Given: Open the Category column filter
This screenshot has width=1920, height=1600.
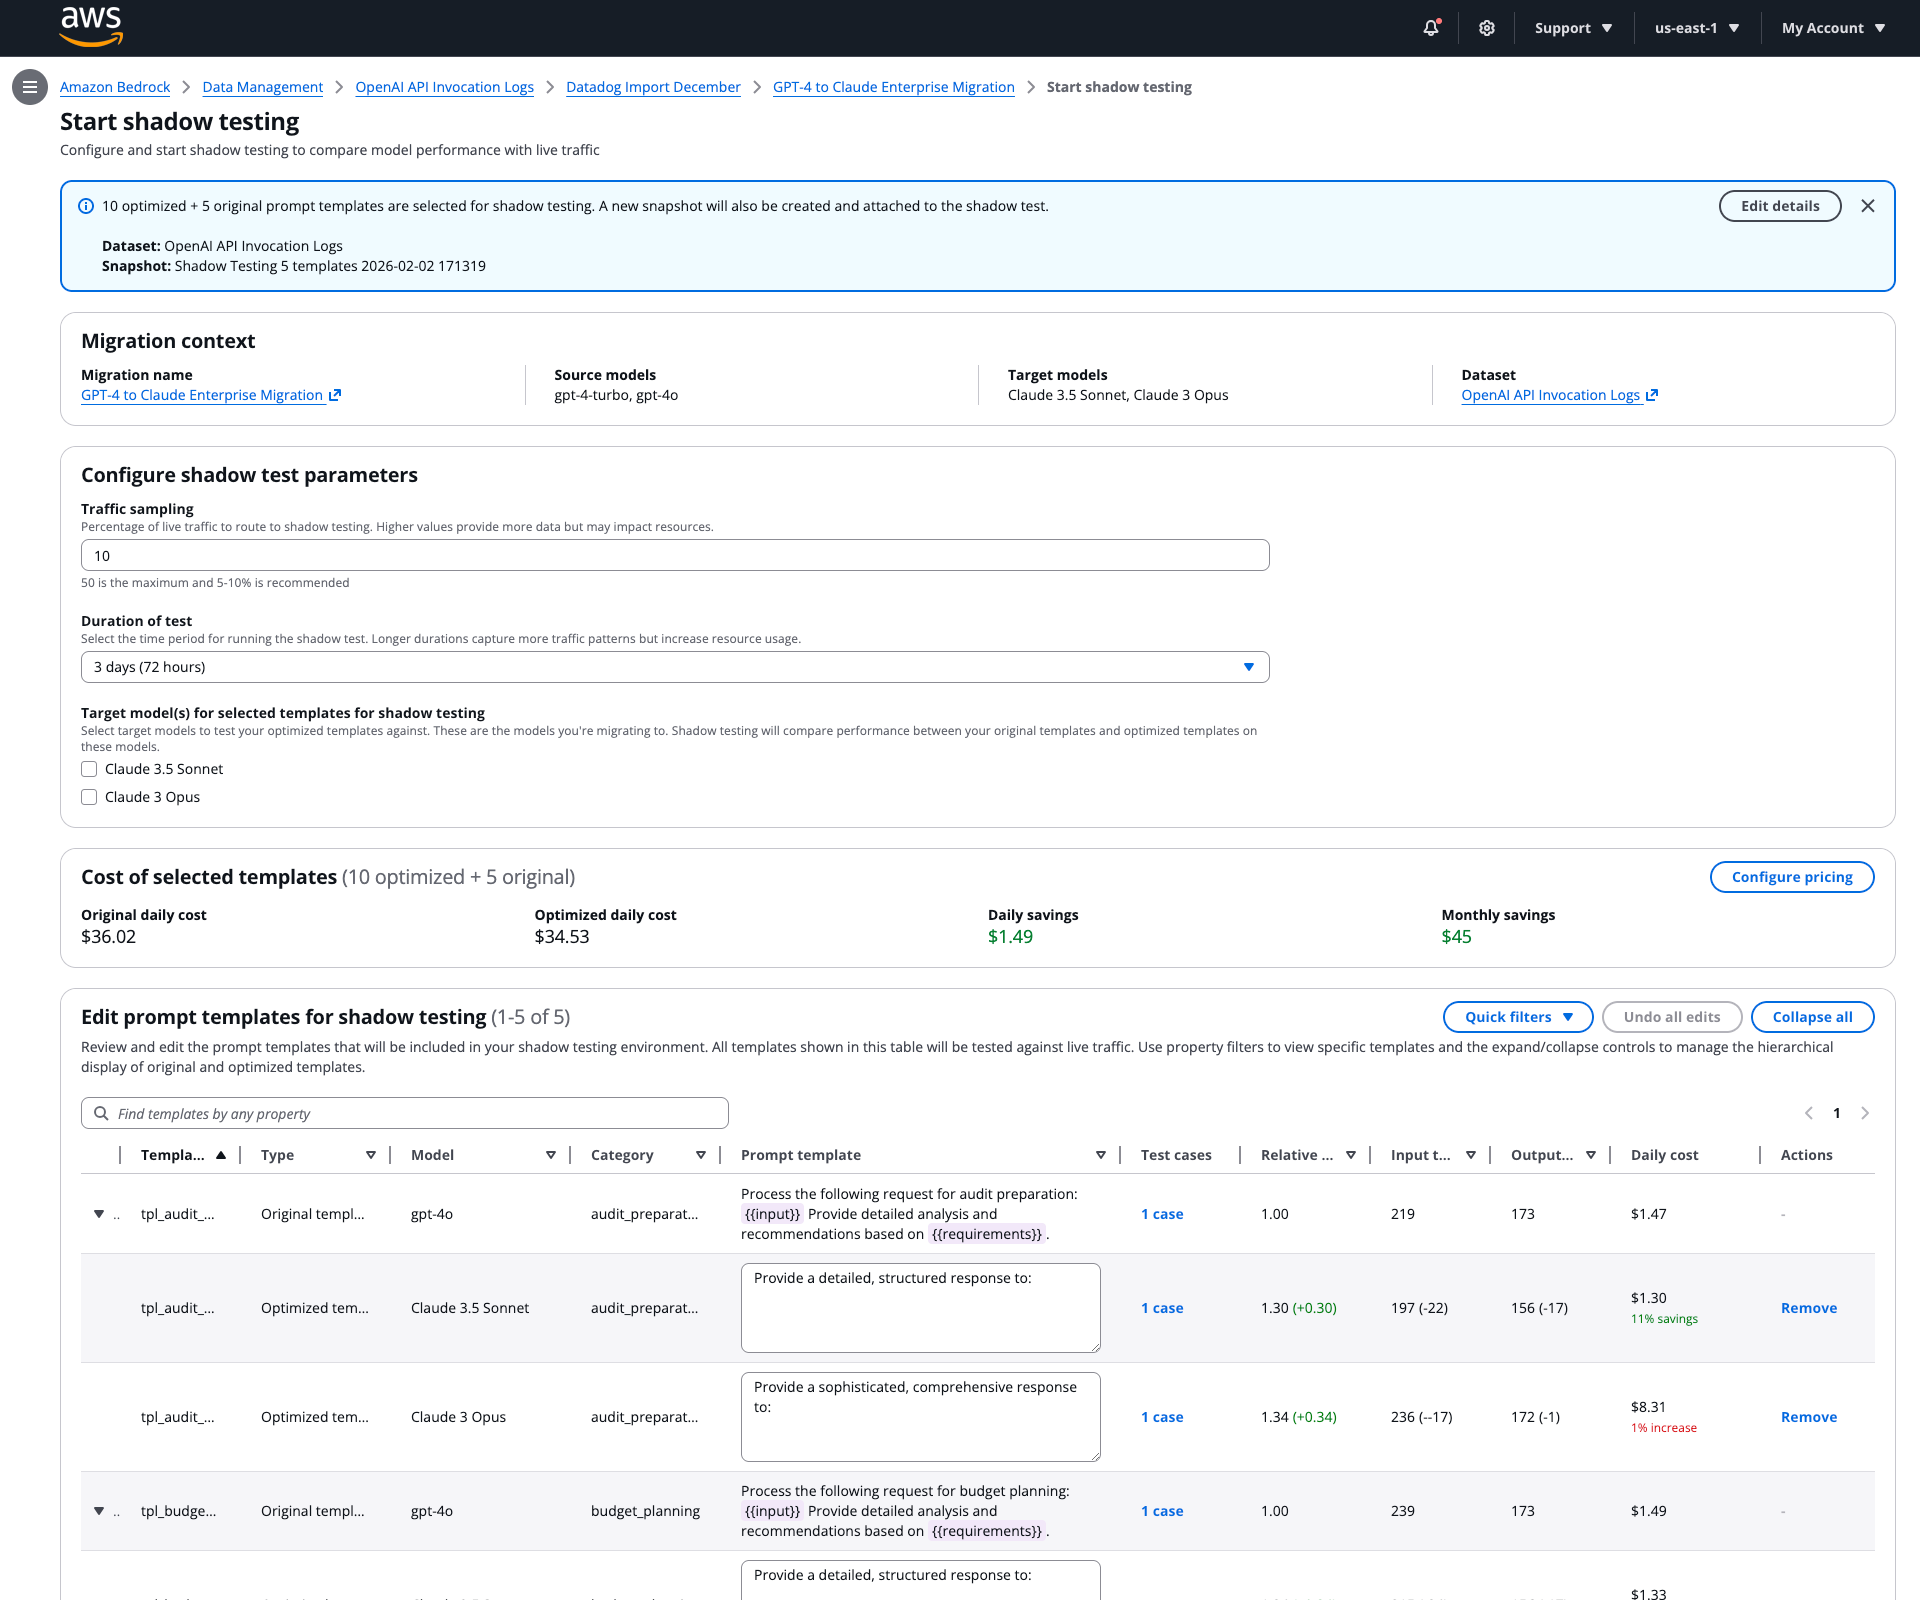Looking at the screenshot, I should point(701,1155).
